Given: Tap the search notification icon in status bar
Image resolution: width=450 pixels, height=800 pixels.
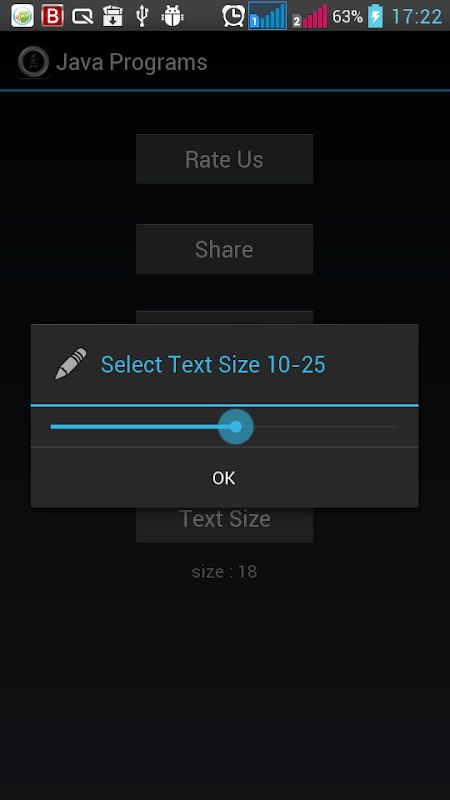Looking at the screenshot, I should pyautogui.click(x=83, y=16).
